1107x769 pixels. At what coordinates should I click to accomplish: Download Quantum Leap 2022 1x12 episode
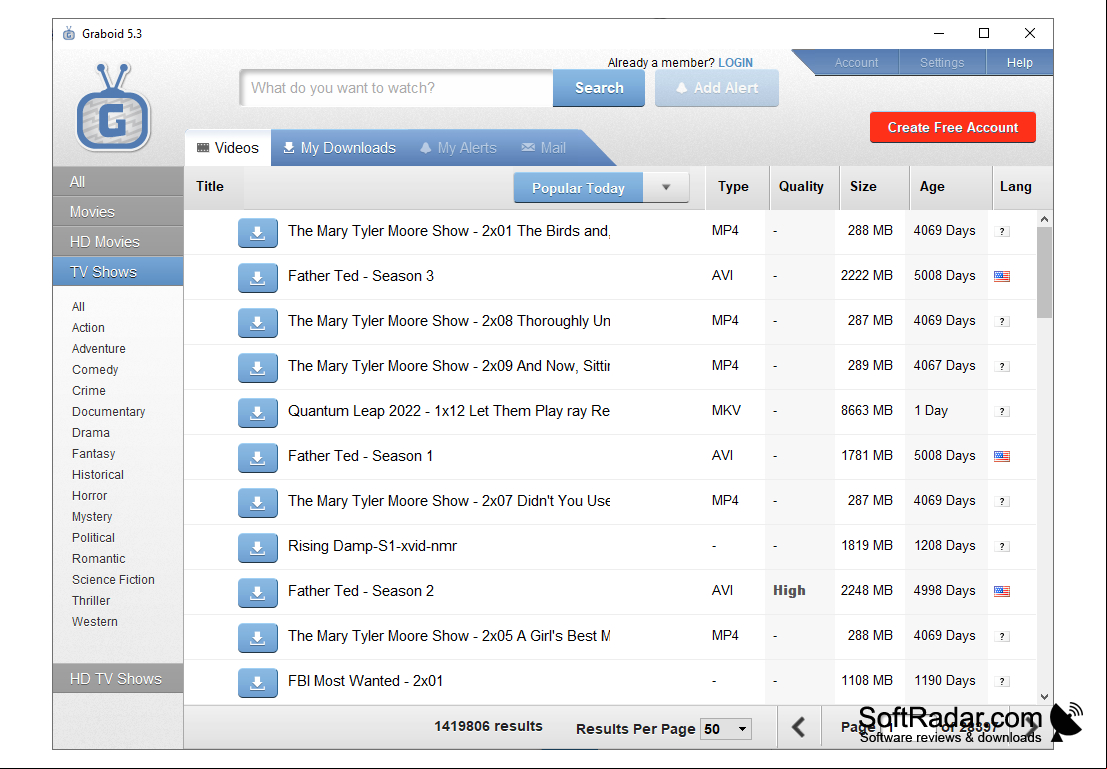(x=258, y=413)
